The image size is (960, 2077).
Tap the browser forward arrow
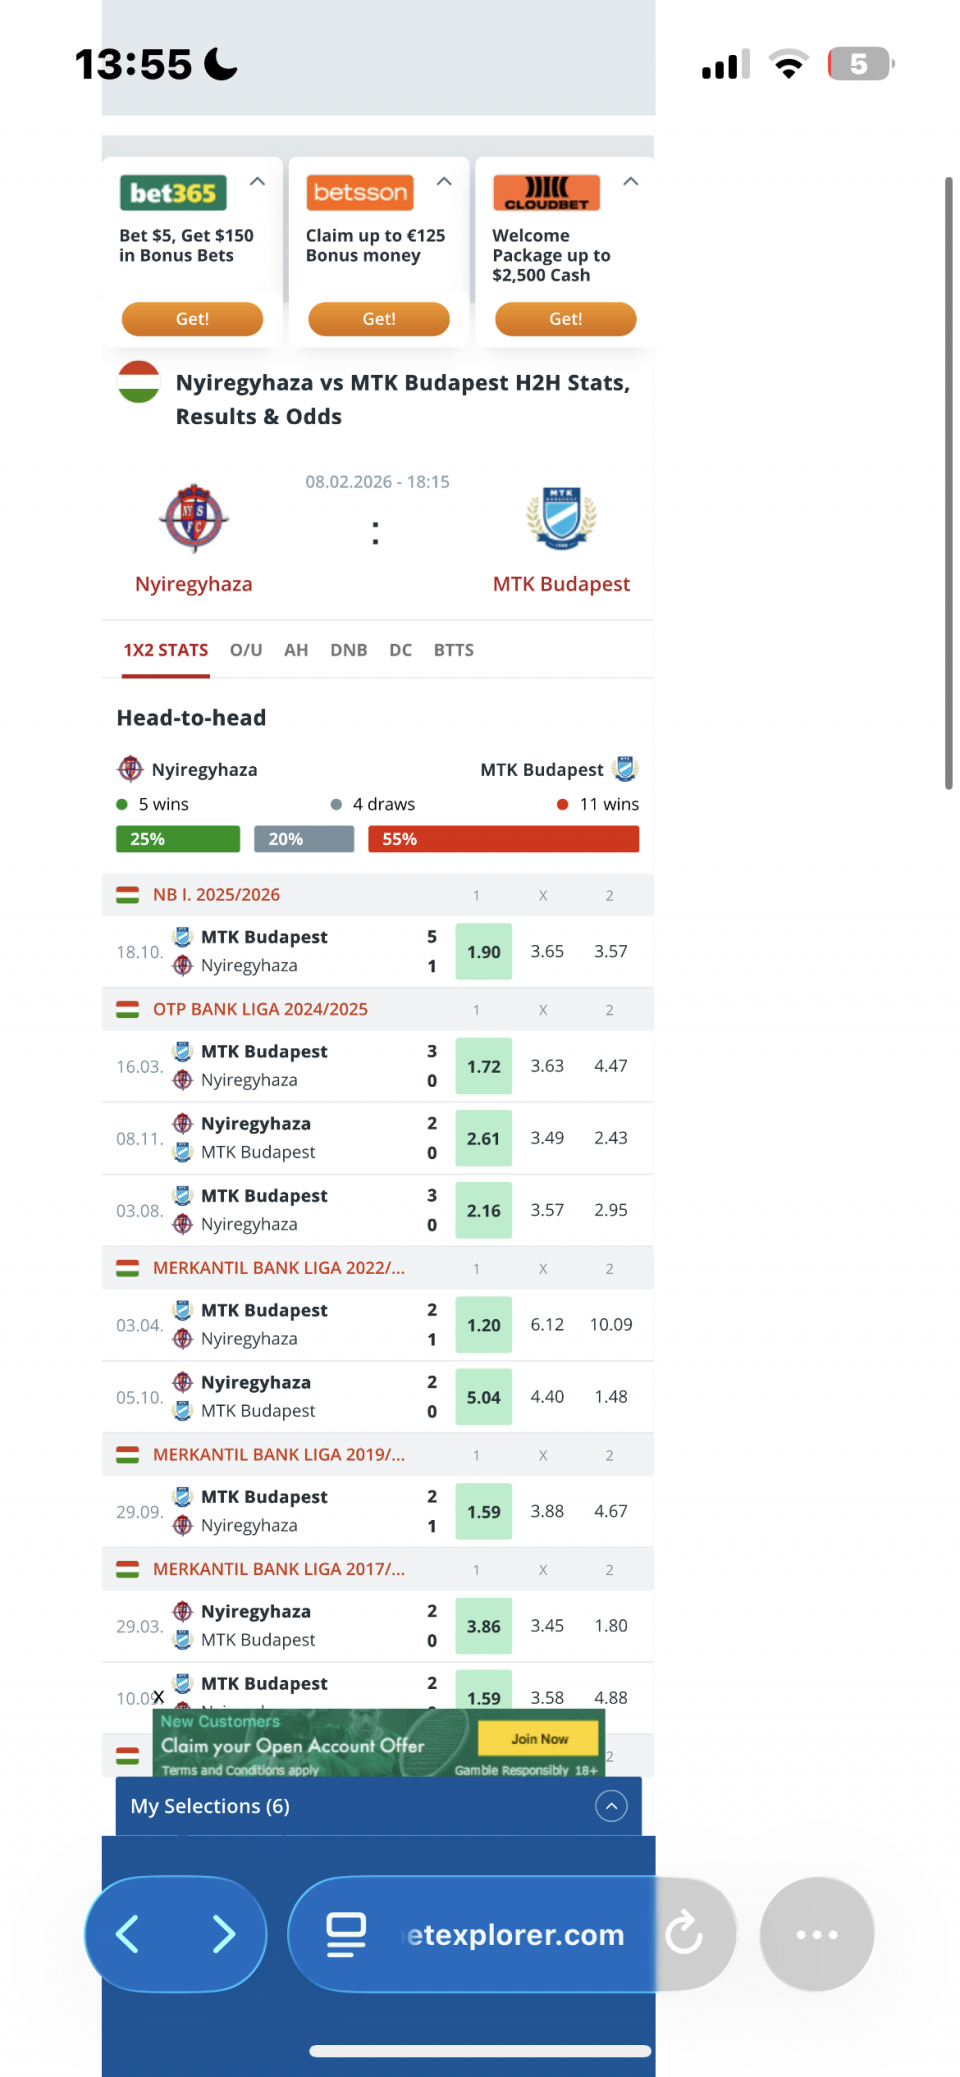click(224, 1934)
